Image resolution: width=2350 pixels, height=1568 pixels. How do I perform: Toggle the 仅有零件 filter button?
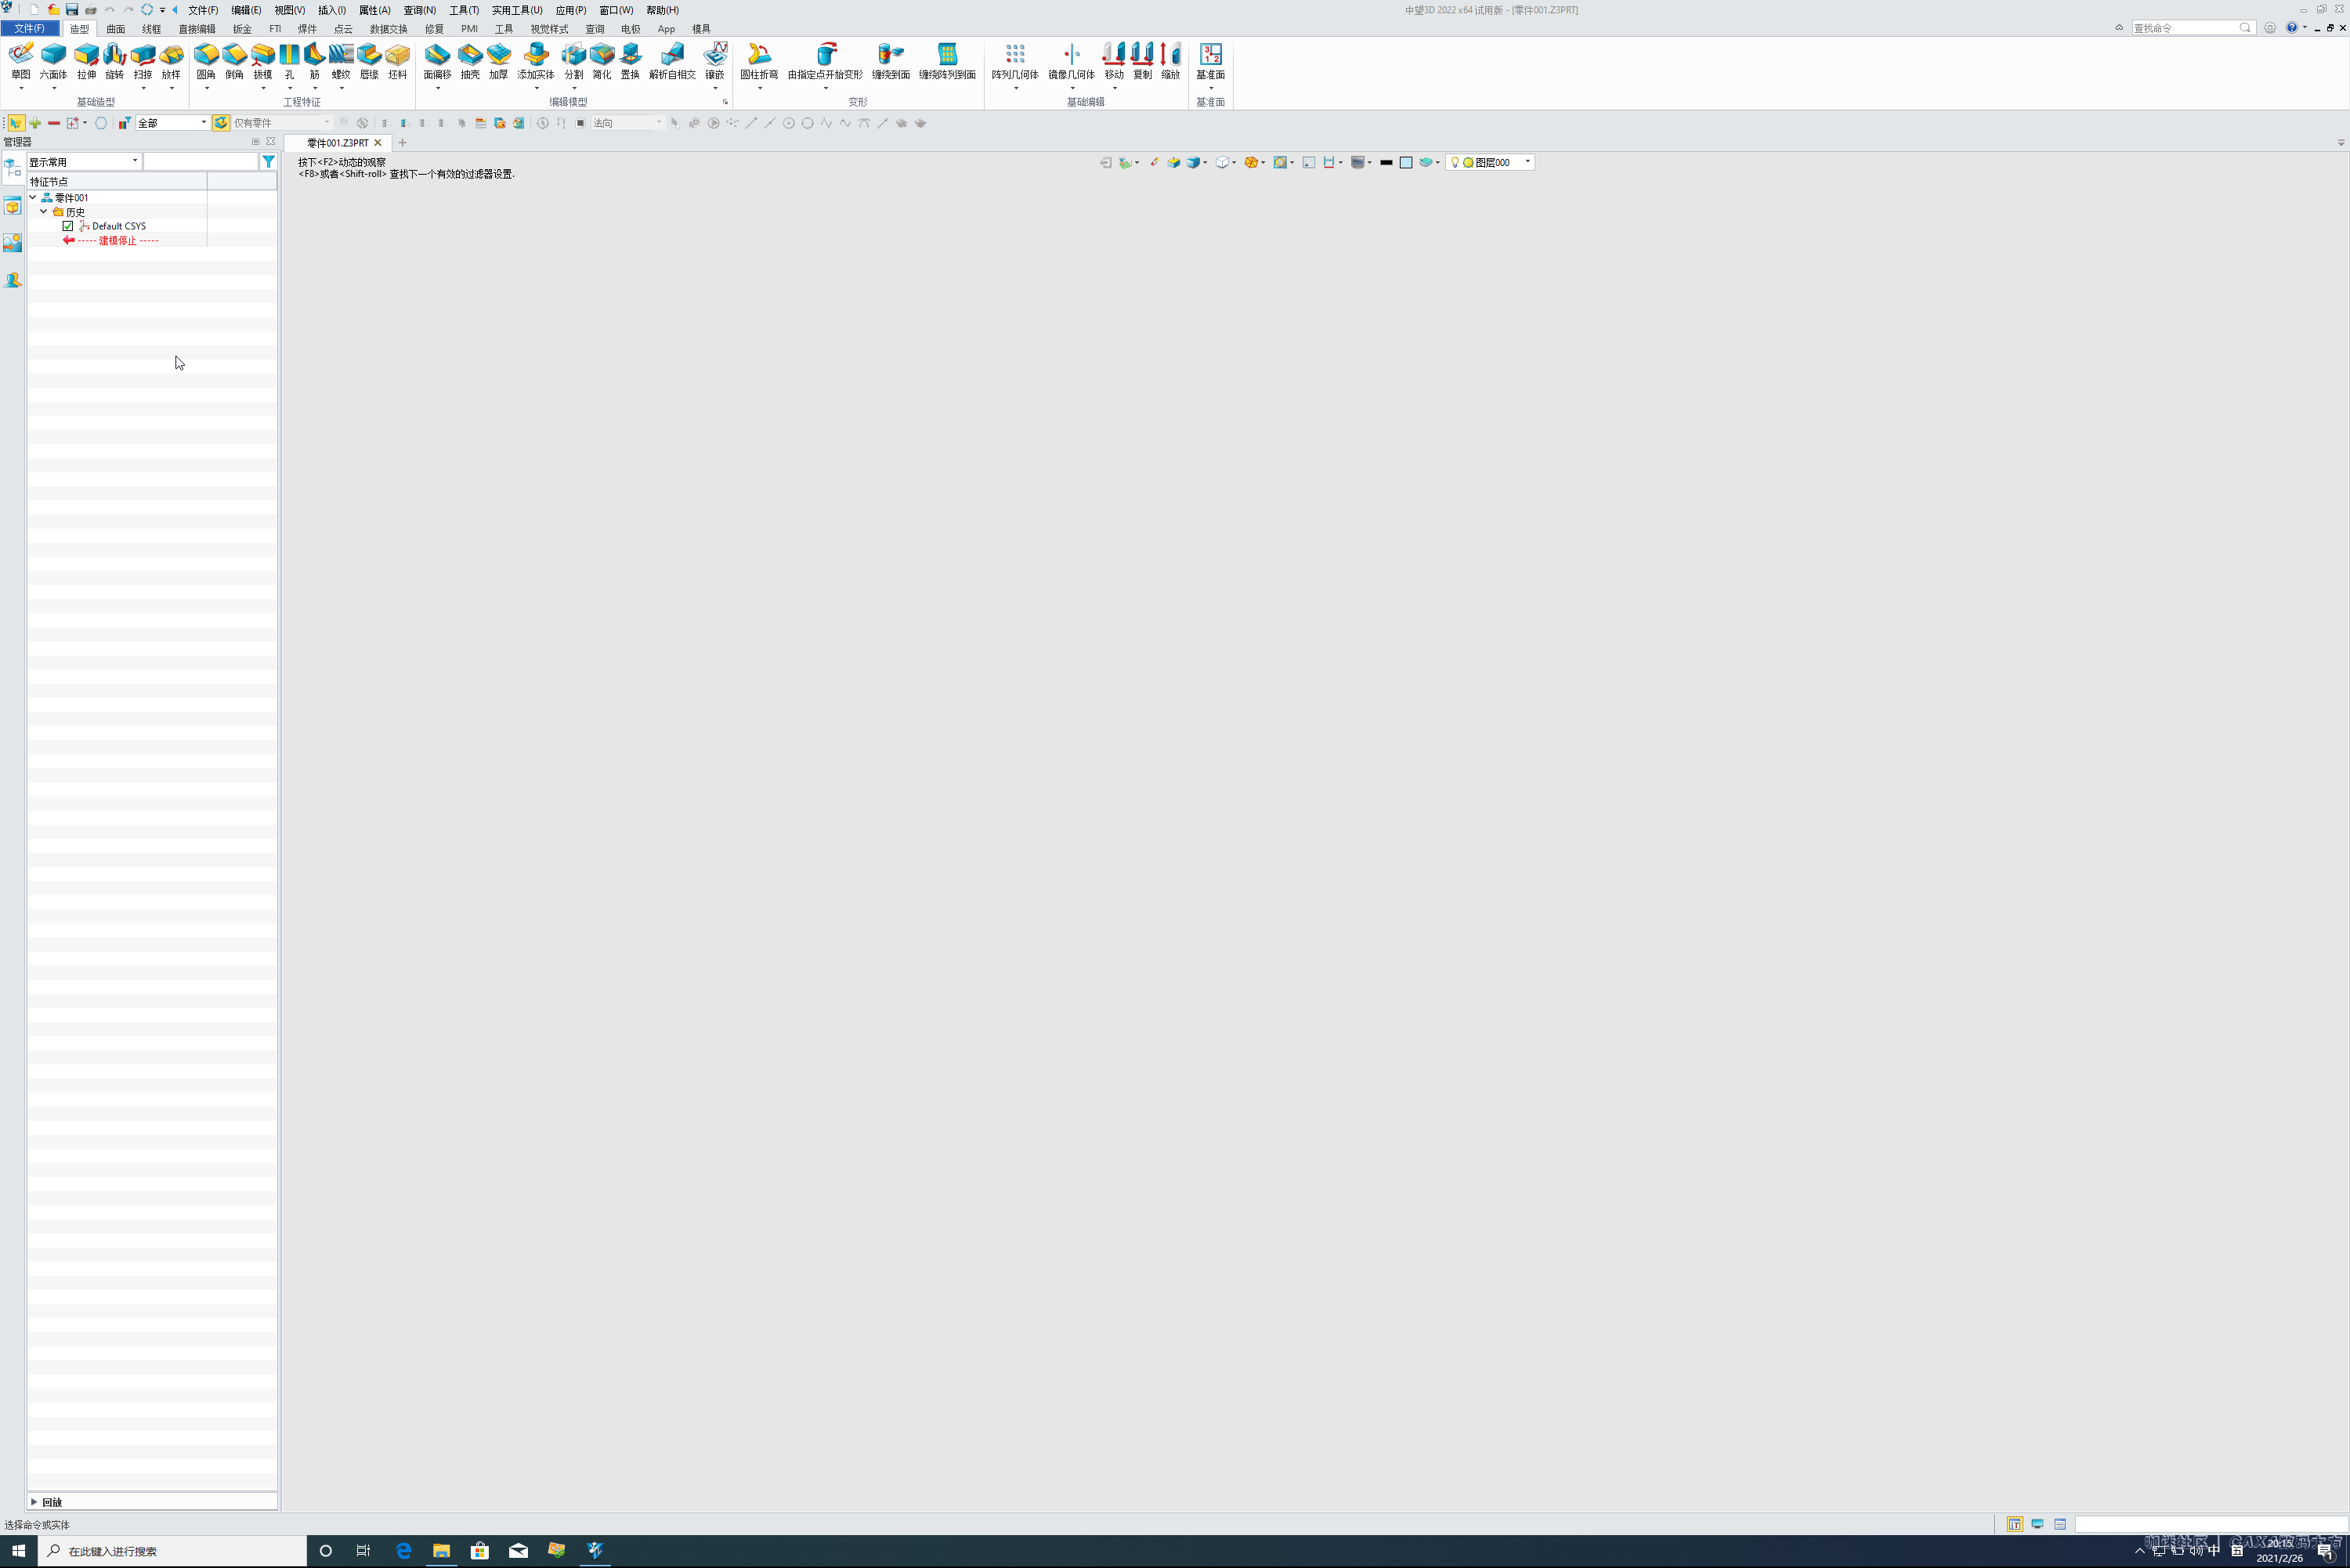tap(221, 123)
